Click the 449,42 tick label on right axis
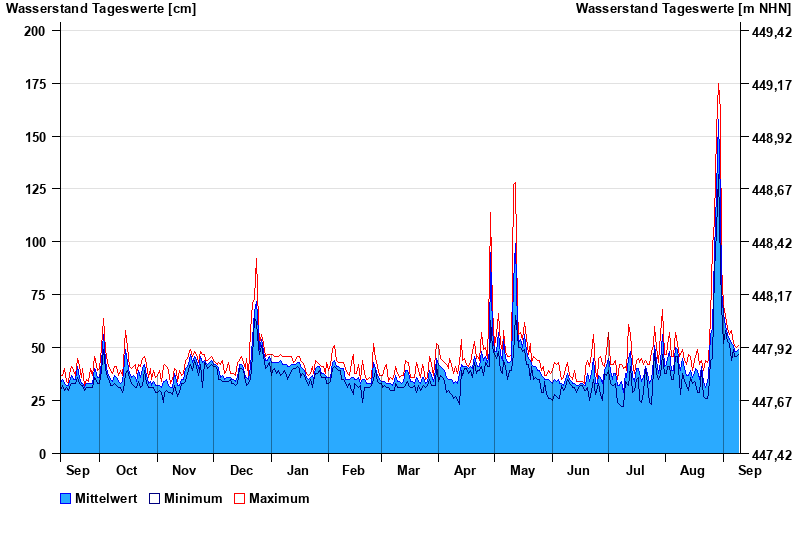800x550 pixels. (x=771, y=32)
